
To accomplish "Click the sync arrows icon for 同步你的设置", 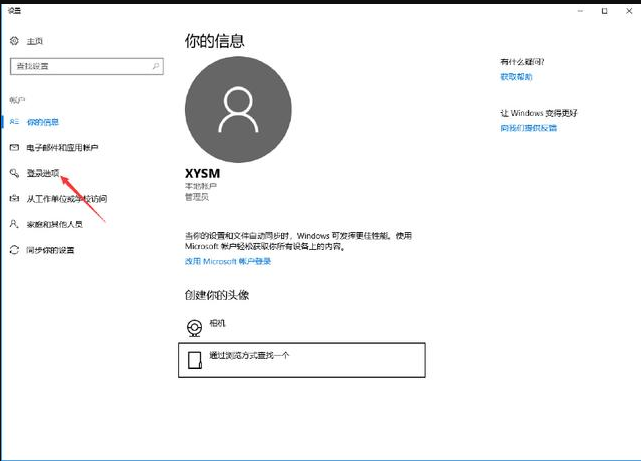I will (14, 249).
